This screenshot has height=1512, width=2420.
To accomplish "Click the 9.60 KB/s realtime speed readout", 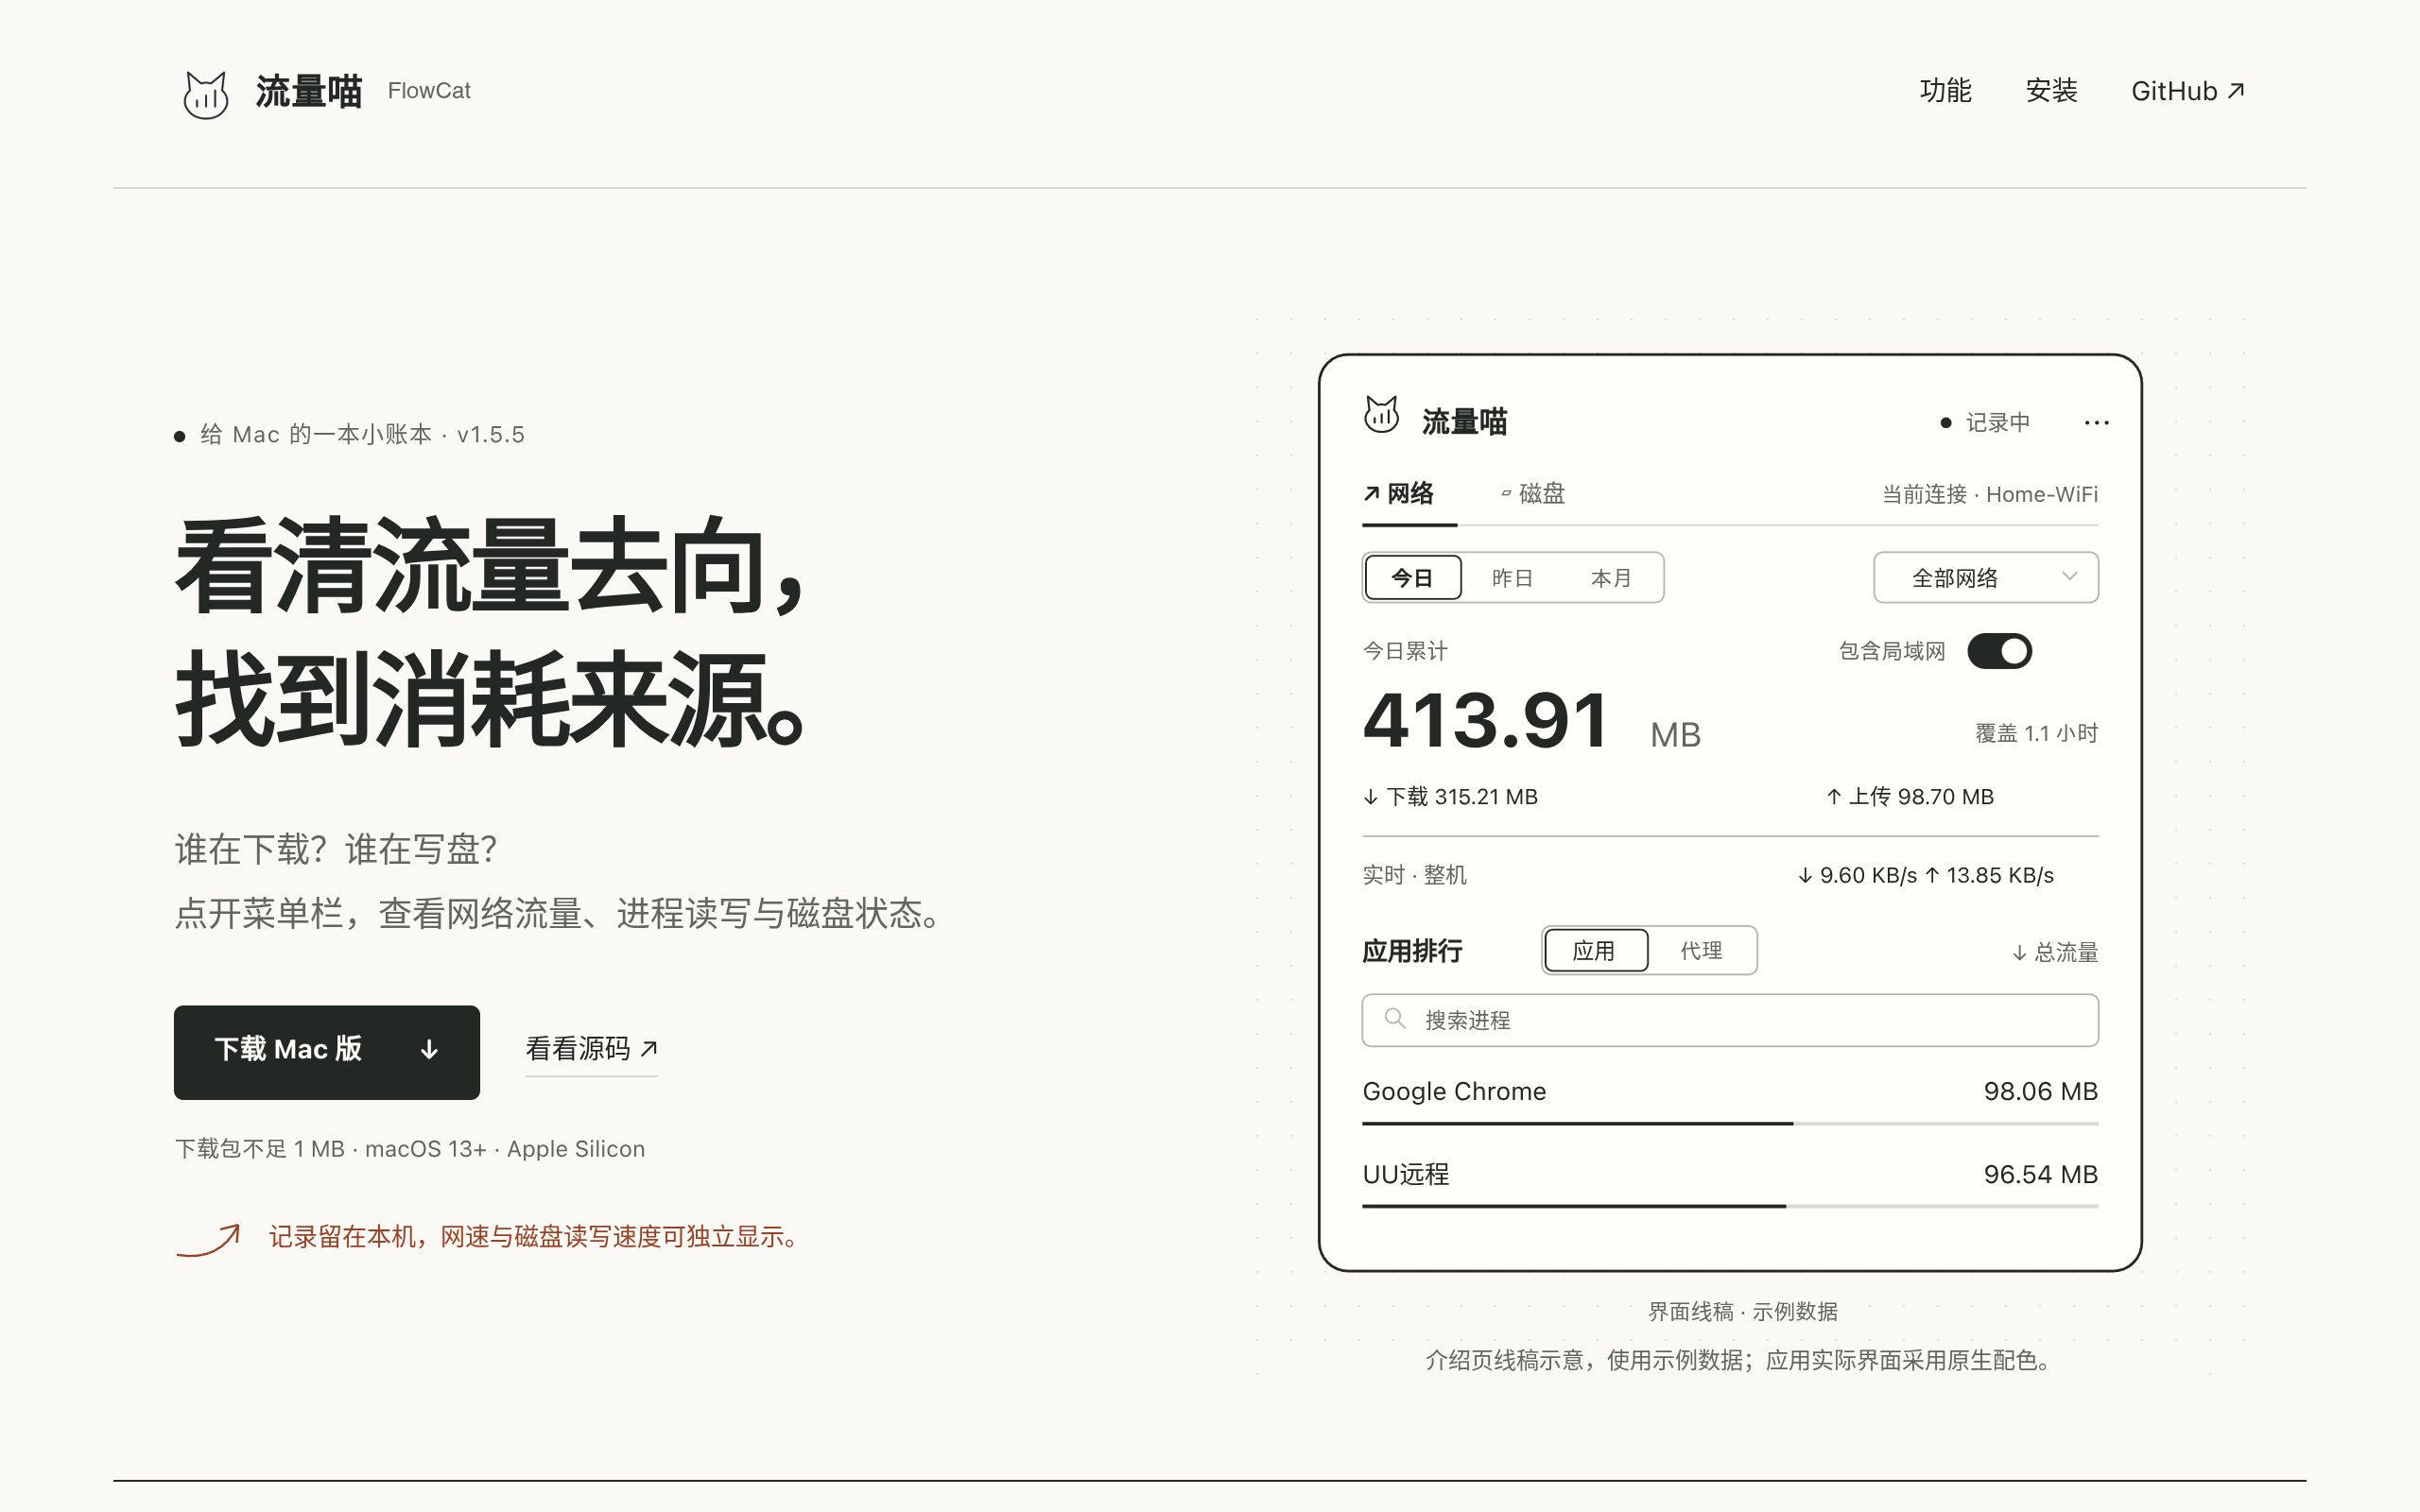I will [x=1858, y=875].
